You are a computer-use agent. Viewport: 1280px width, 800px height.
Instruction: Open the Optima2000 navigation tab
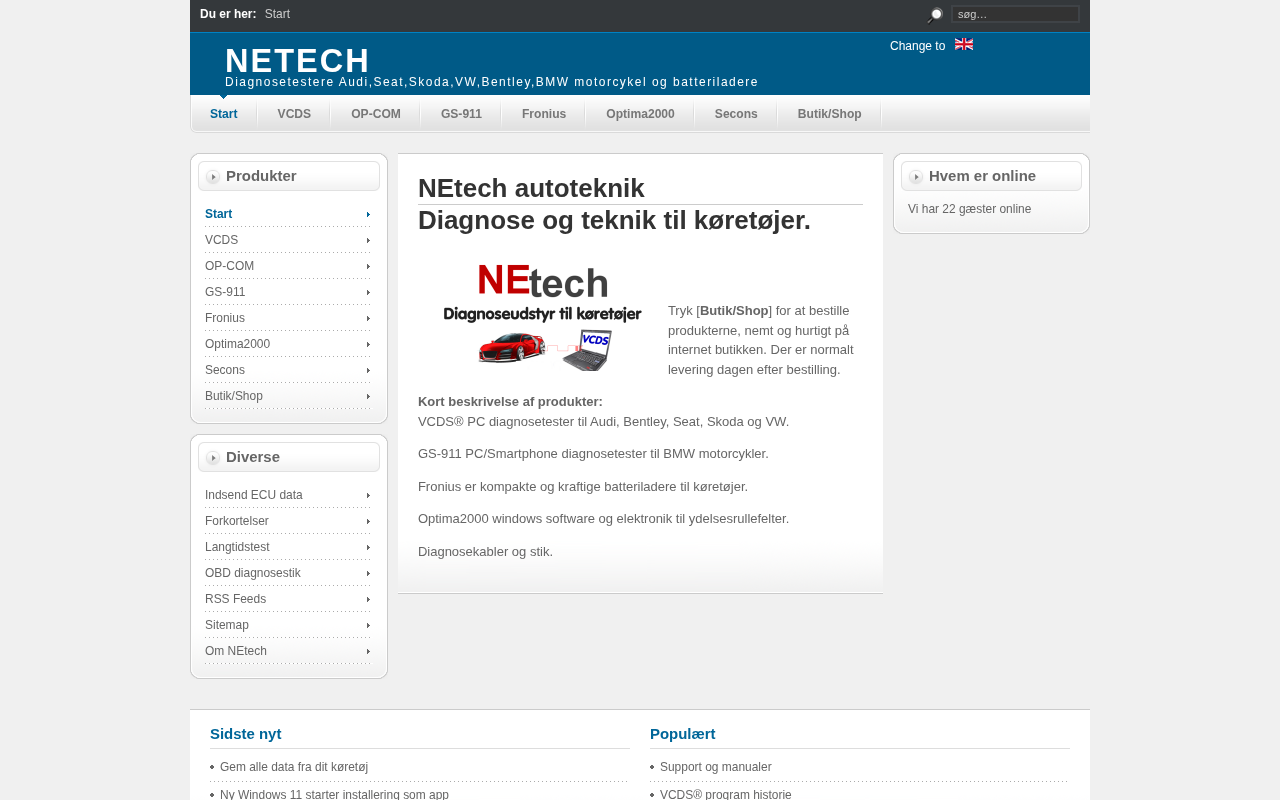(x=640, y=114)
